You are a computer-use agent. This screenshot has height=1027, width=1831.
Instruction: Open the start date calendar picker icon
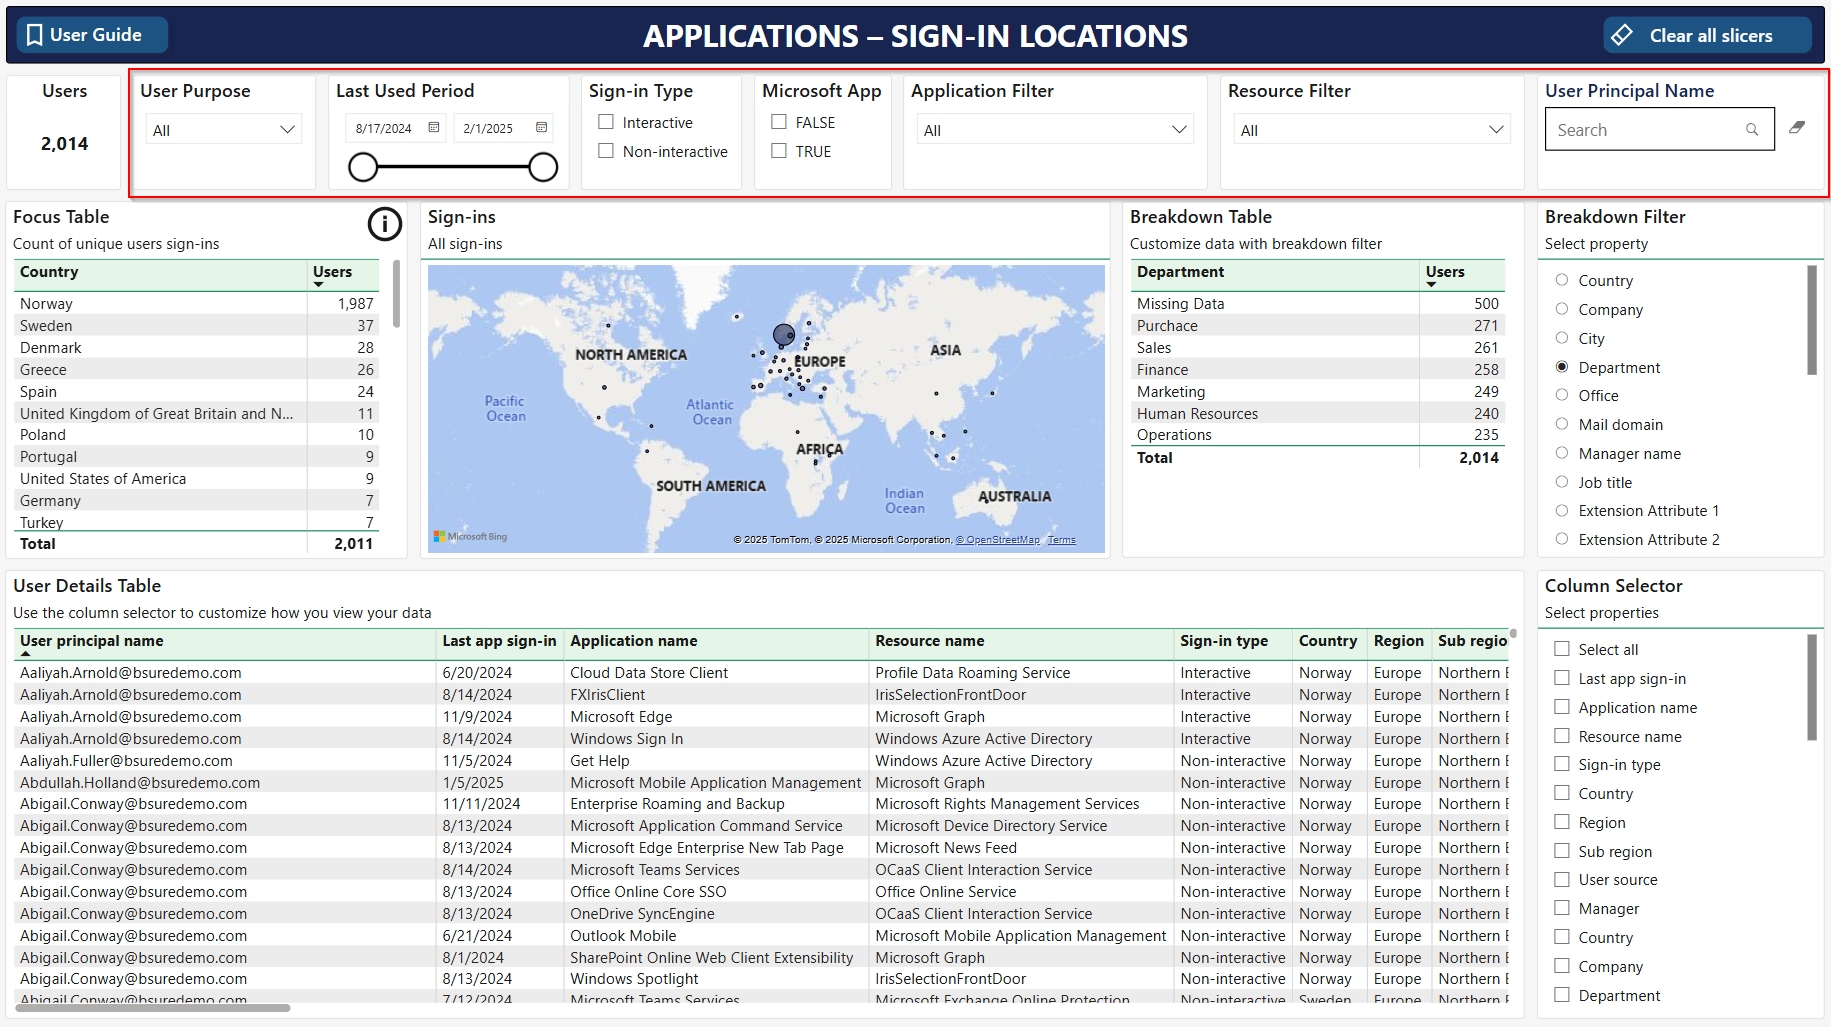434,128
